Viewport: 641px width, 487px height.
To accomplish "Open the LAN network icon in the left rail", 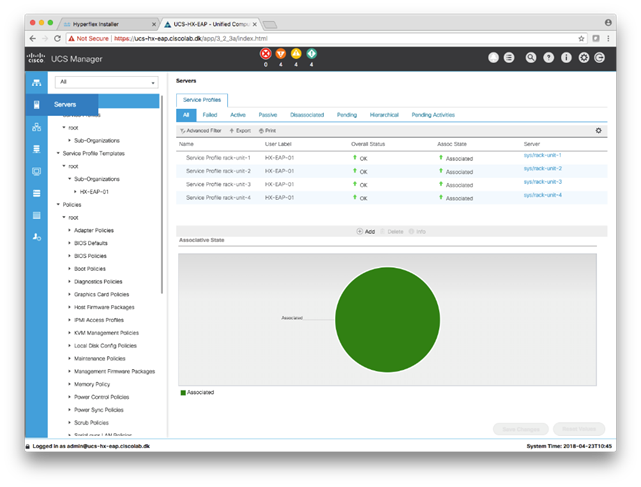I will tap(36, 127).
